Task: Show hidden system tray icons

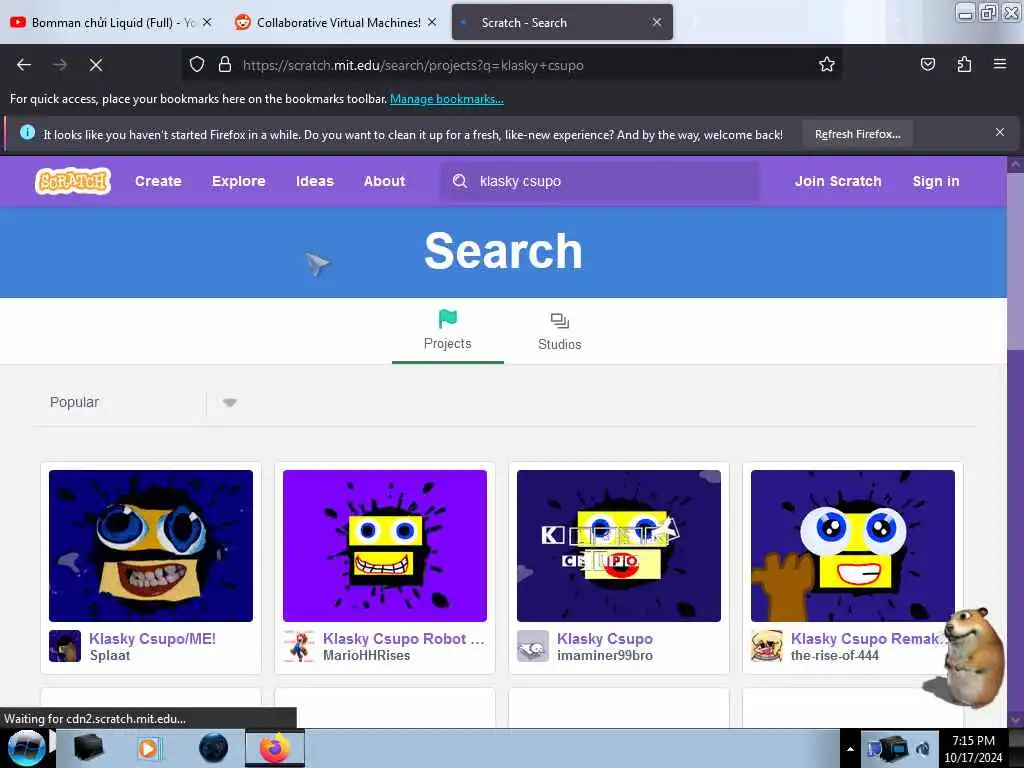Action: tap(850, 749)
